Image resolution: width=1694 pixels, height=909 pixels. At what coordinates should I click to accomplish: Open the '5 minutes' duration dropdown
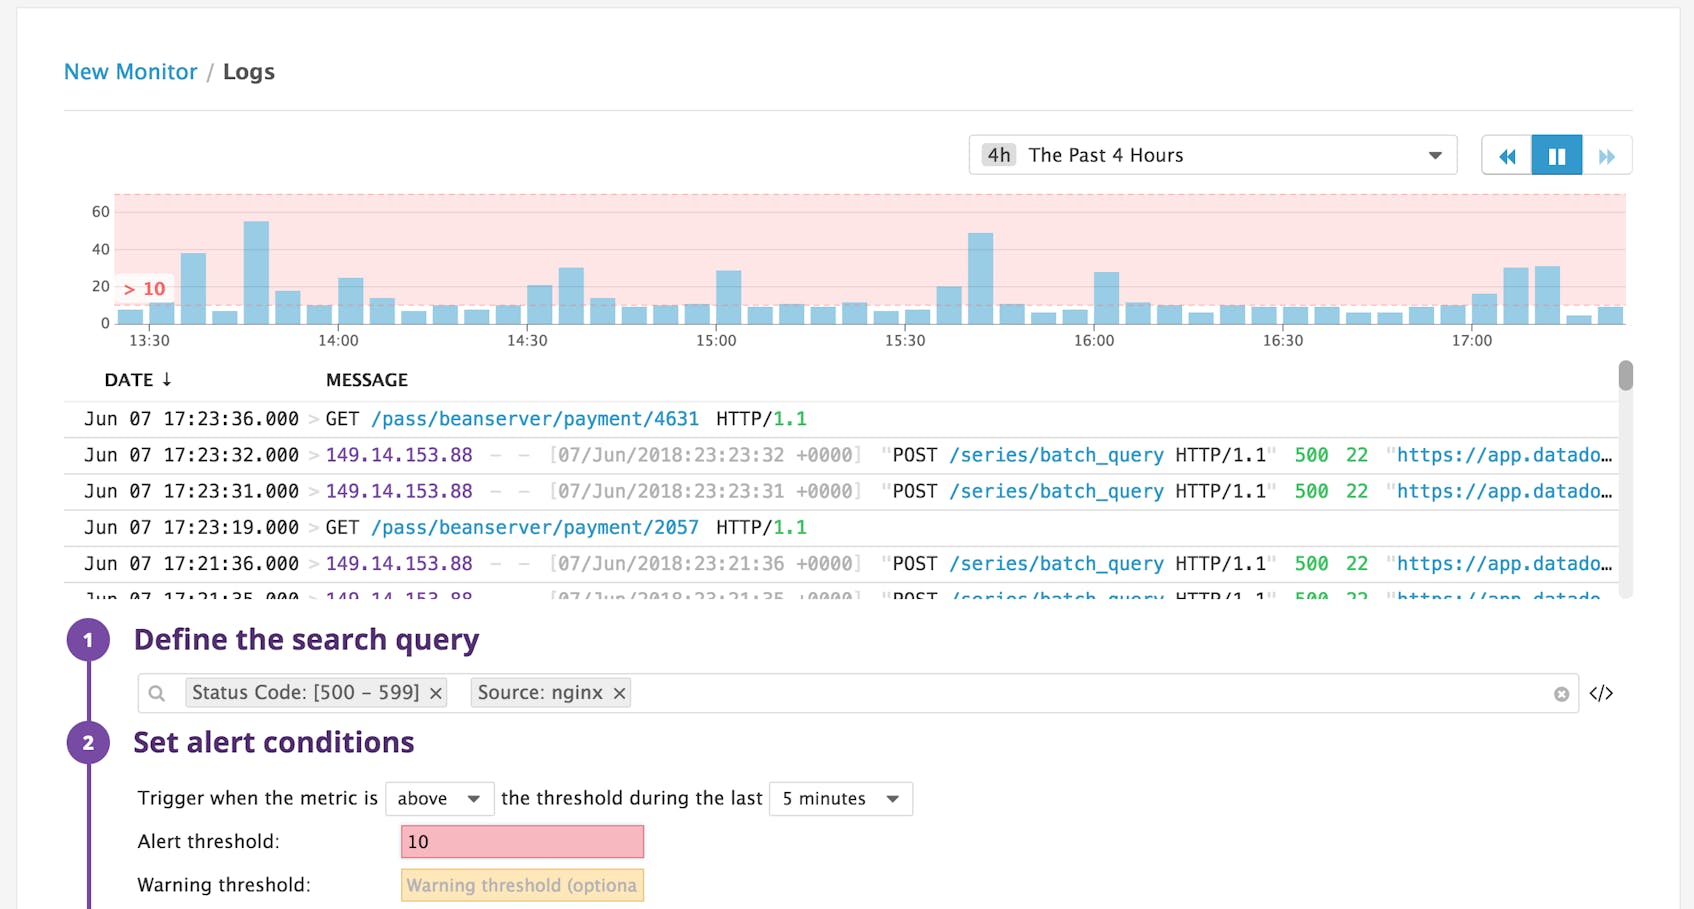click(x=840, y=798)
